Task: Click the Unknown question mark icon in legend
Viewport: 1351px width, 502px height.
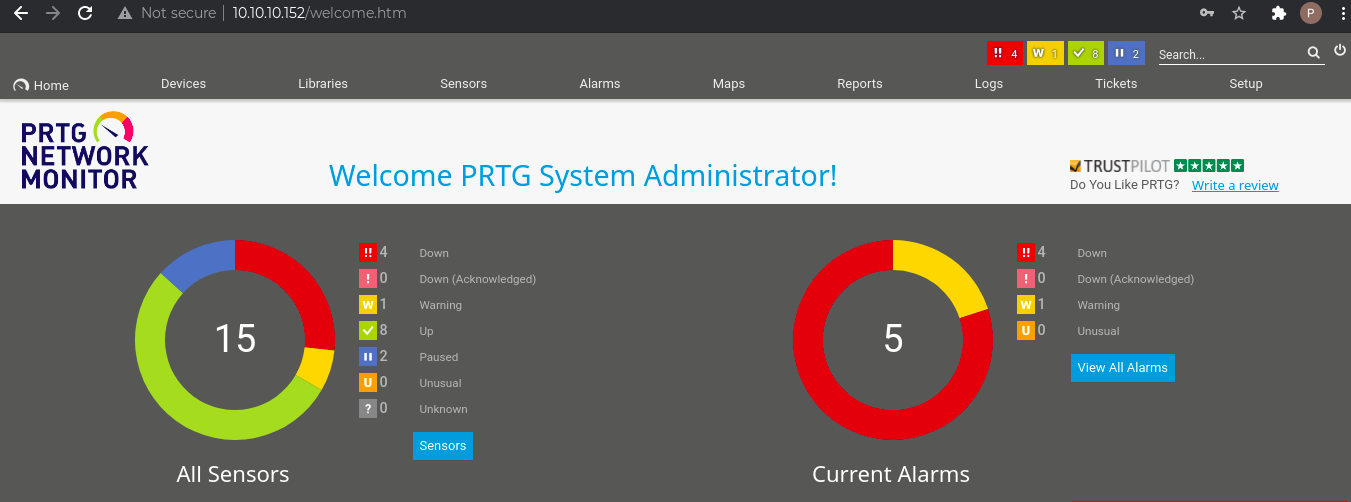Action: [x=367, y=409]
